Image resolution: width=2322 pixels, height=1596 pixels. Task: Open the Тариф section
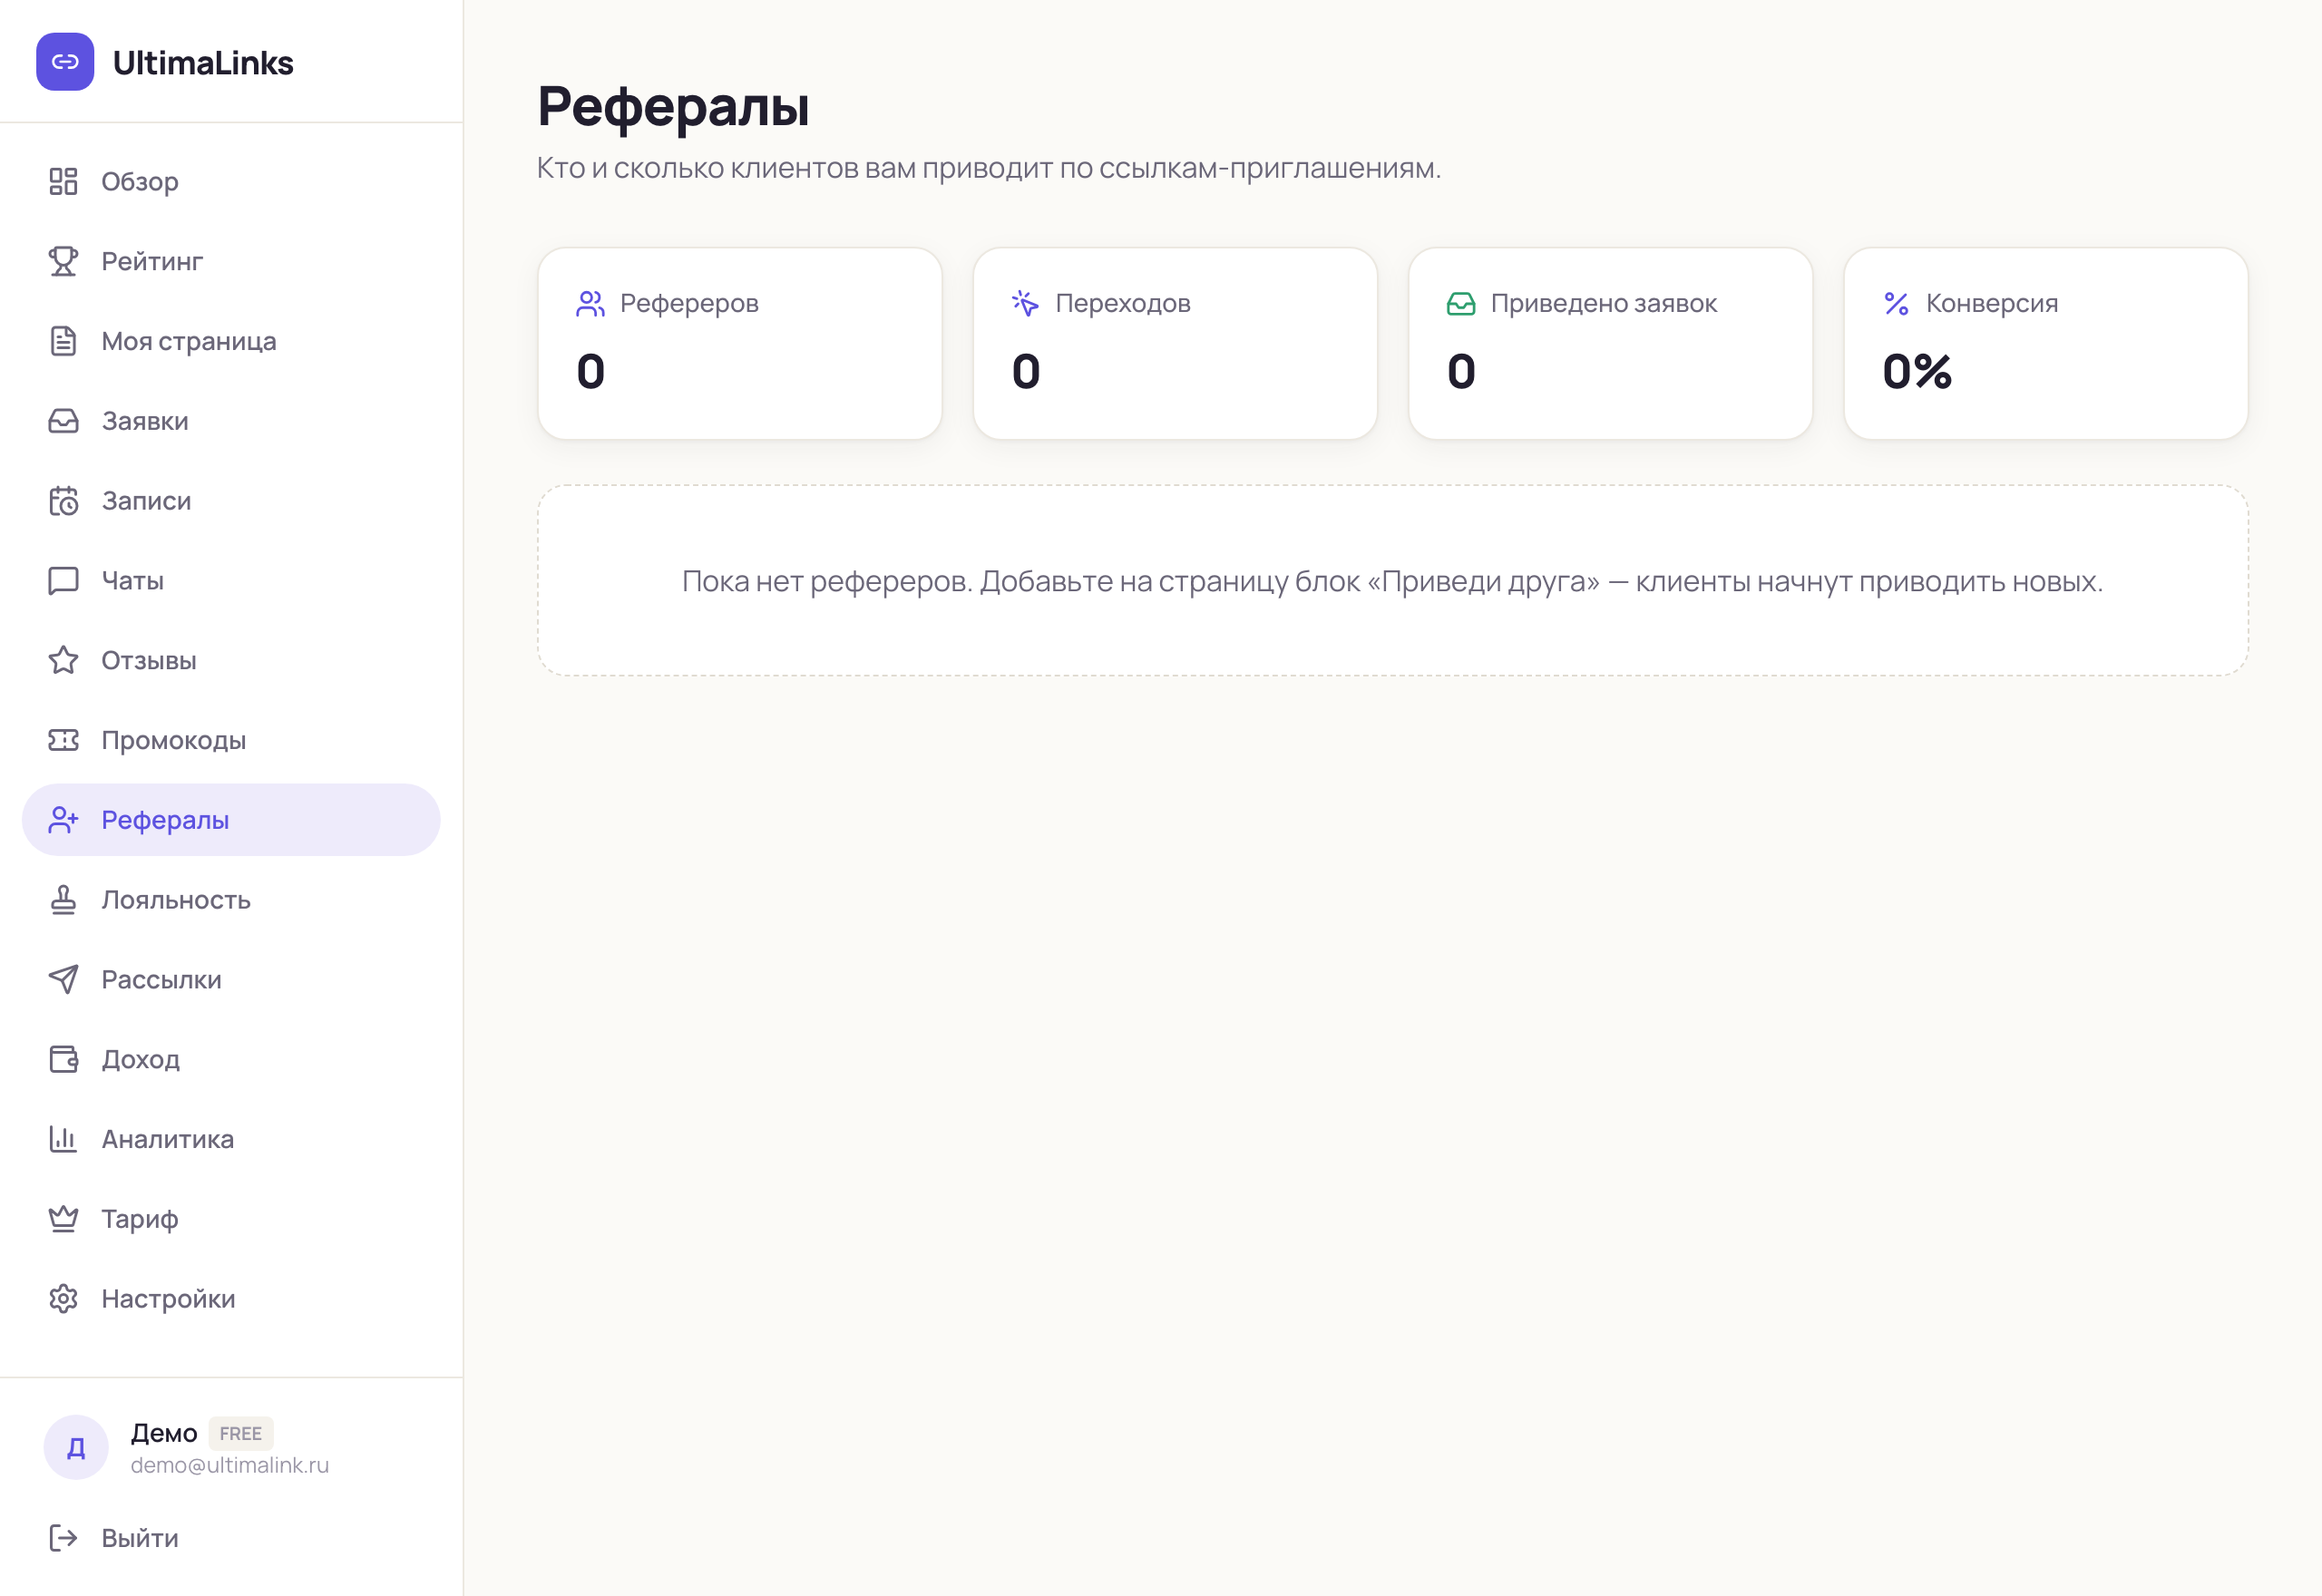click(231, 1219)
